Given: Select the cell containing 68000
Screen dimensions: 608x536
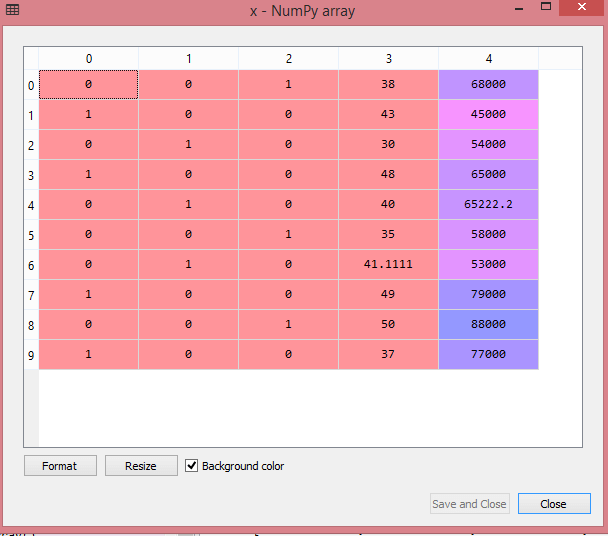Looking at the screenshot, I should pyautogui.click(x=488, y=85).
